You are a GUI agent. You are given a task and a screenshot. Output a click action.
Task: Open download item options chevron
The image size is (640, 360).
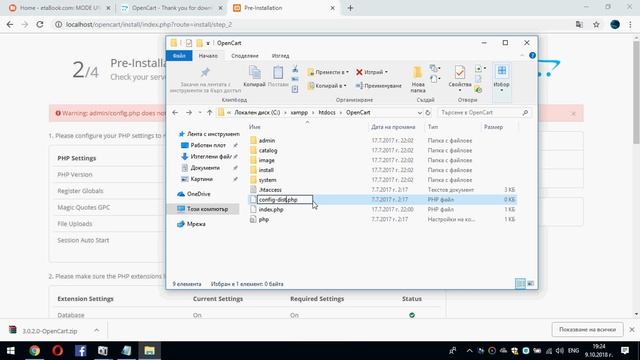tap(96, 330)
